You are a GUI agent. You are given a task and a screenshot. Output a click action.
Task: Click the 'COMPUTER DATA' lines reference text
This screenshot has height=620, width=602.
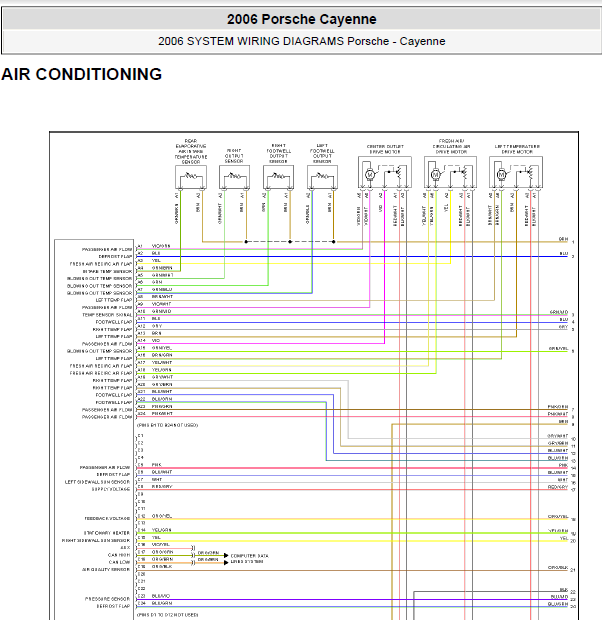point(250,556)
